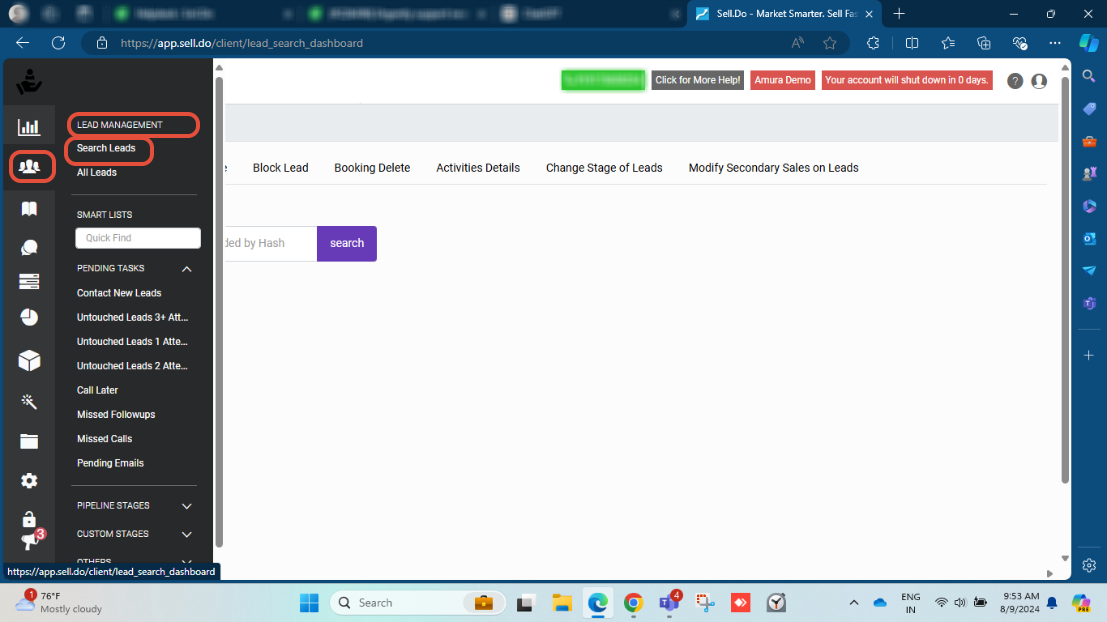Click the browser back arrow

point(23,43)
